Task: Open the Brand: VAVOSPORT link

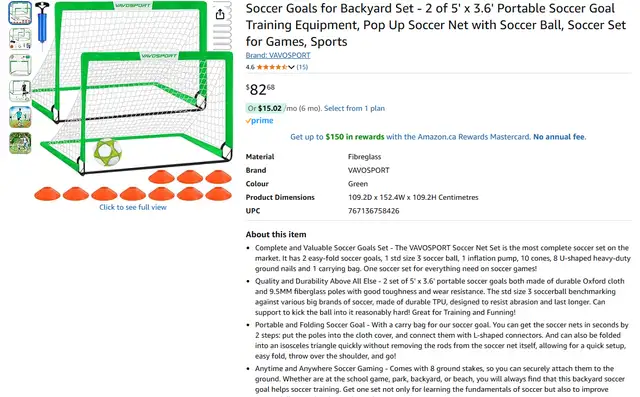Action: coord(278,55)
